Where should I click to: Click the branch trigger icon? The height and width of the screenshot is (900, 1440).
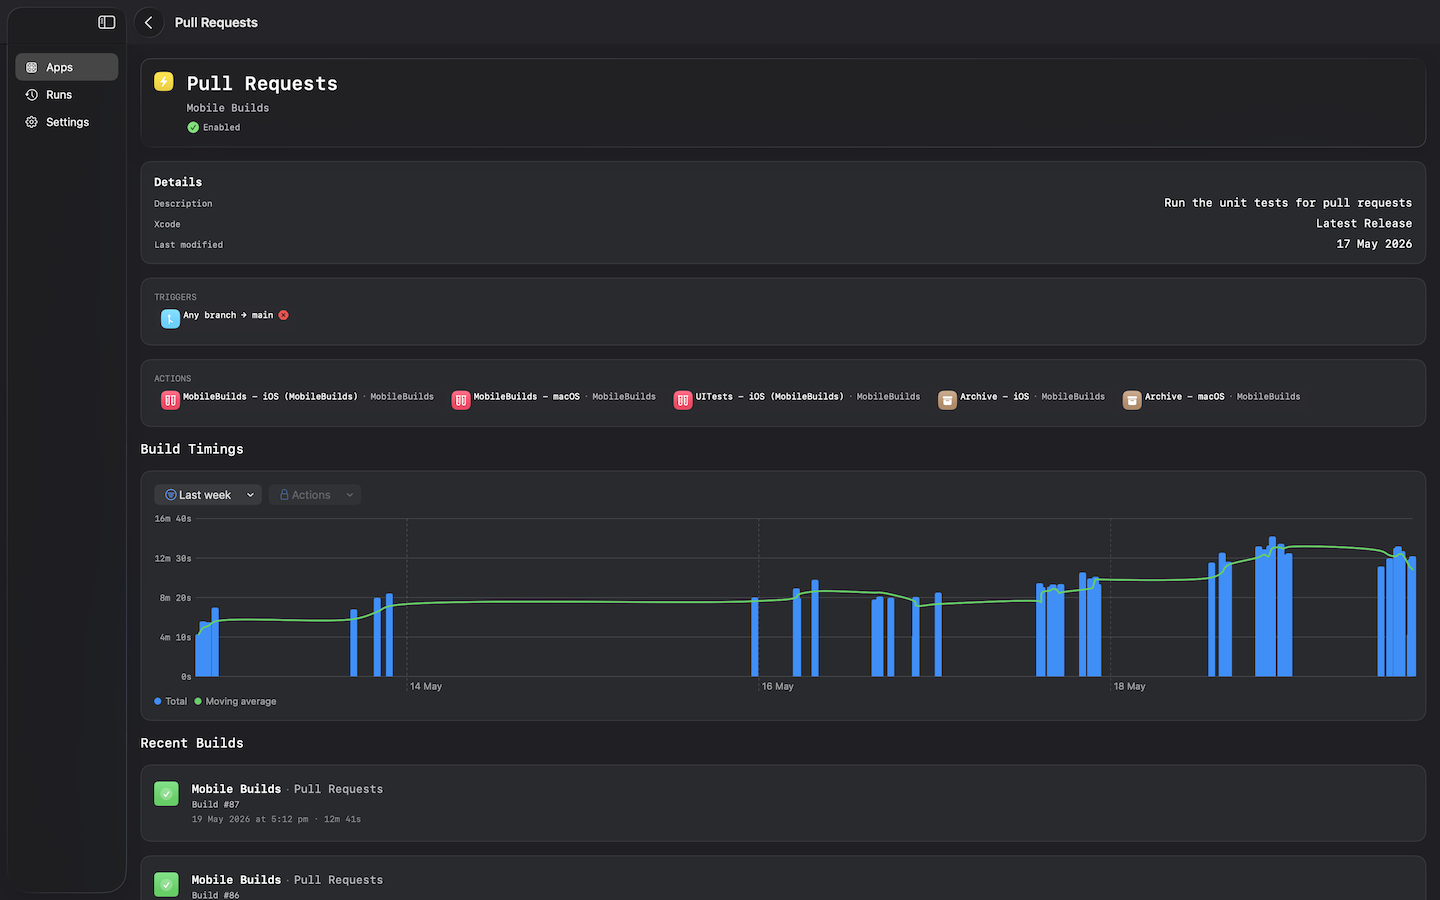click(170, 318)
